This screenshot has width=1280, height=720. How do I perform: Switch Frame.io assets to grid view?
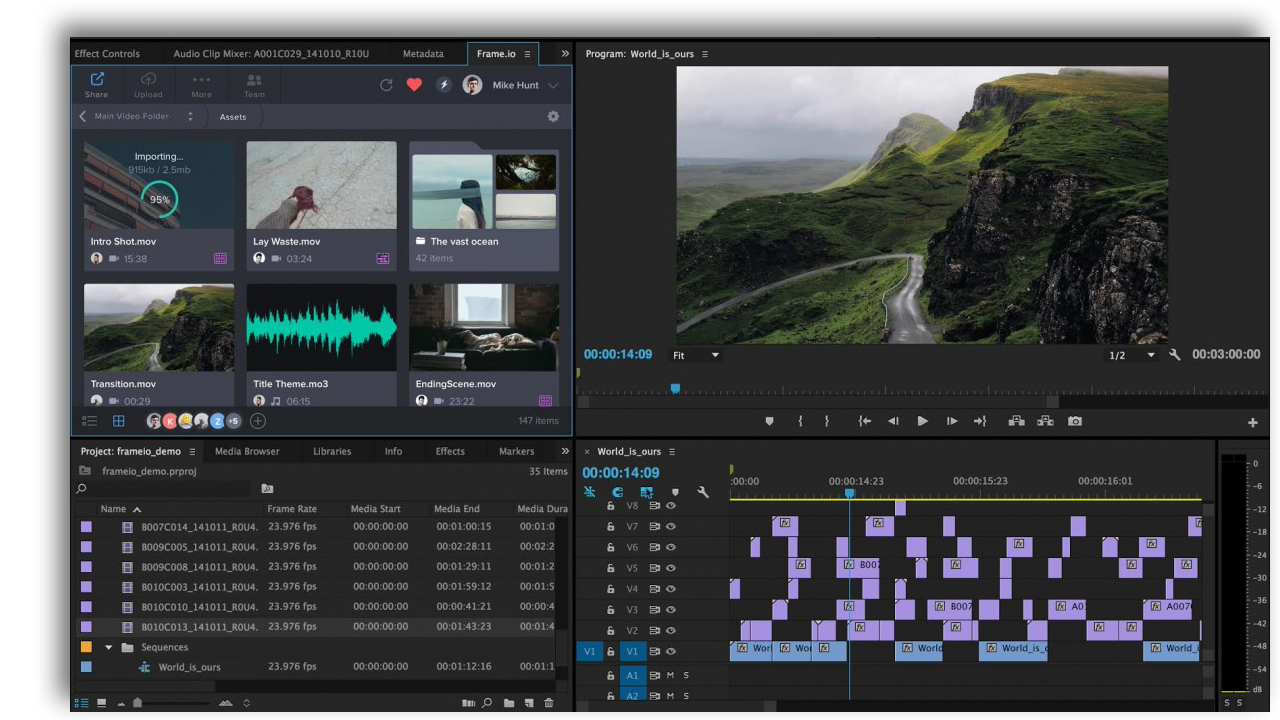click(118, 421)
